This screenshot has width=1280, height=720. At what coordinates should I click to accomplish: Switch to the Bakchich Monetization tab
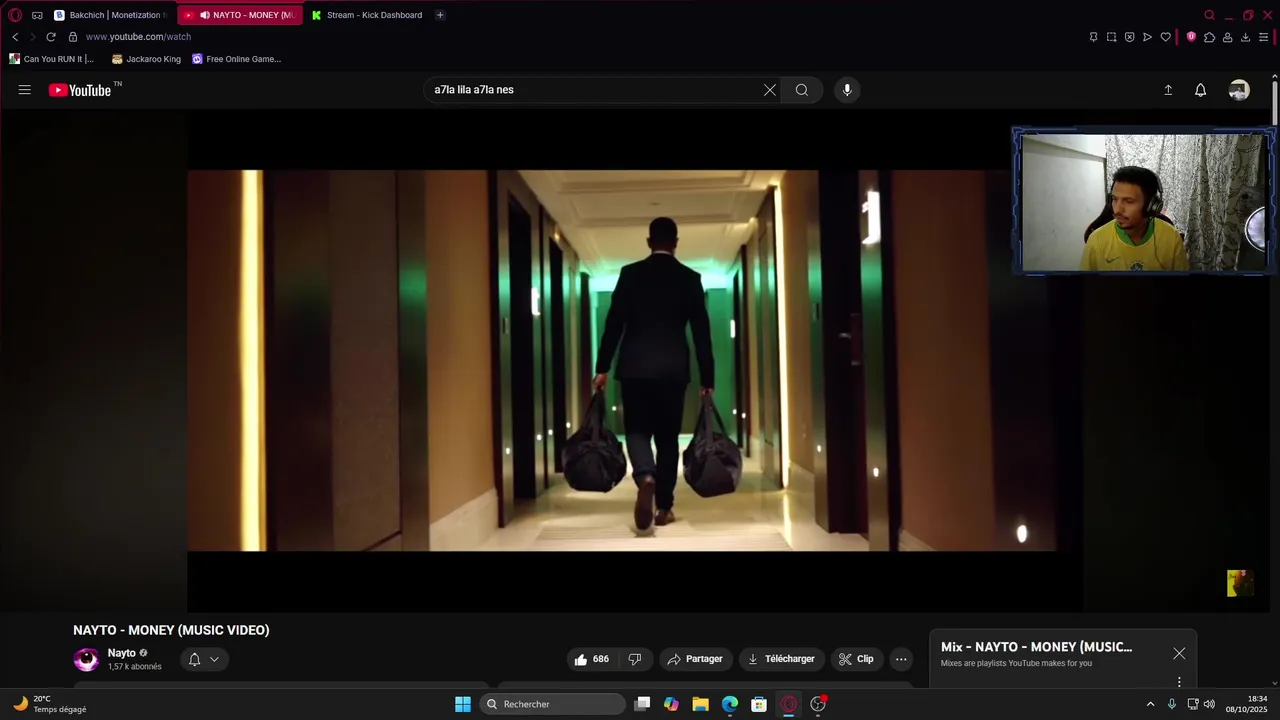click(112, 15)
